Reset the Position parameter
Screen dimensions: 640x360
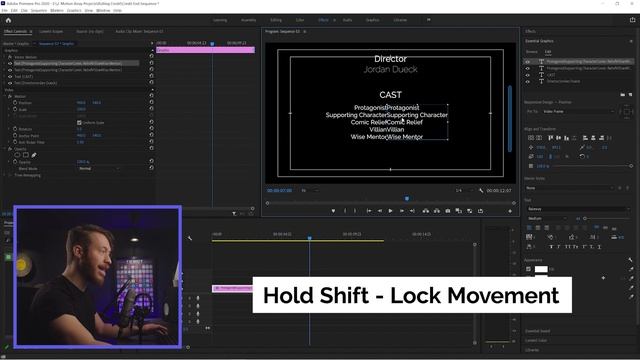coord(151,102)
